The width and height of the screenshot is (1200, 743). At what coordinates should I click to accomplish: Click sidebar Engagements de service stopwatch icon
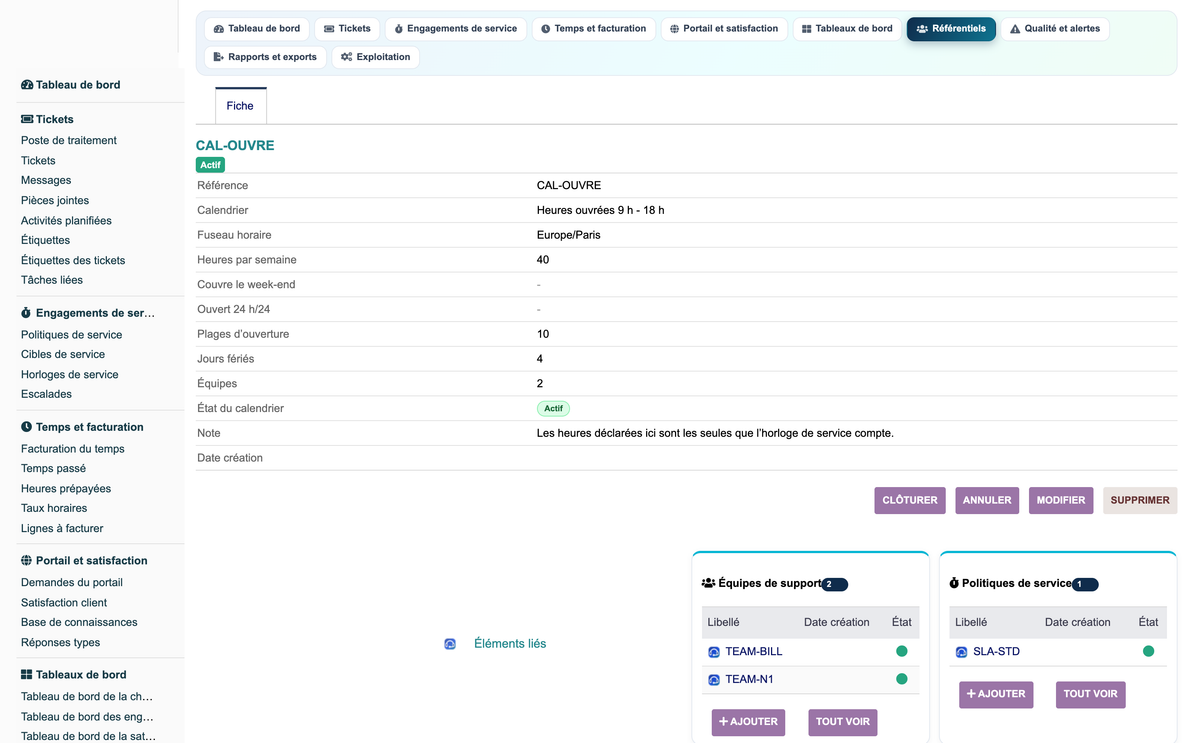point(26,313)
